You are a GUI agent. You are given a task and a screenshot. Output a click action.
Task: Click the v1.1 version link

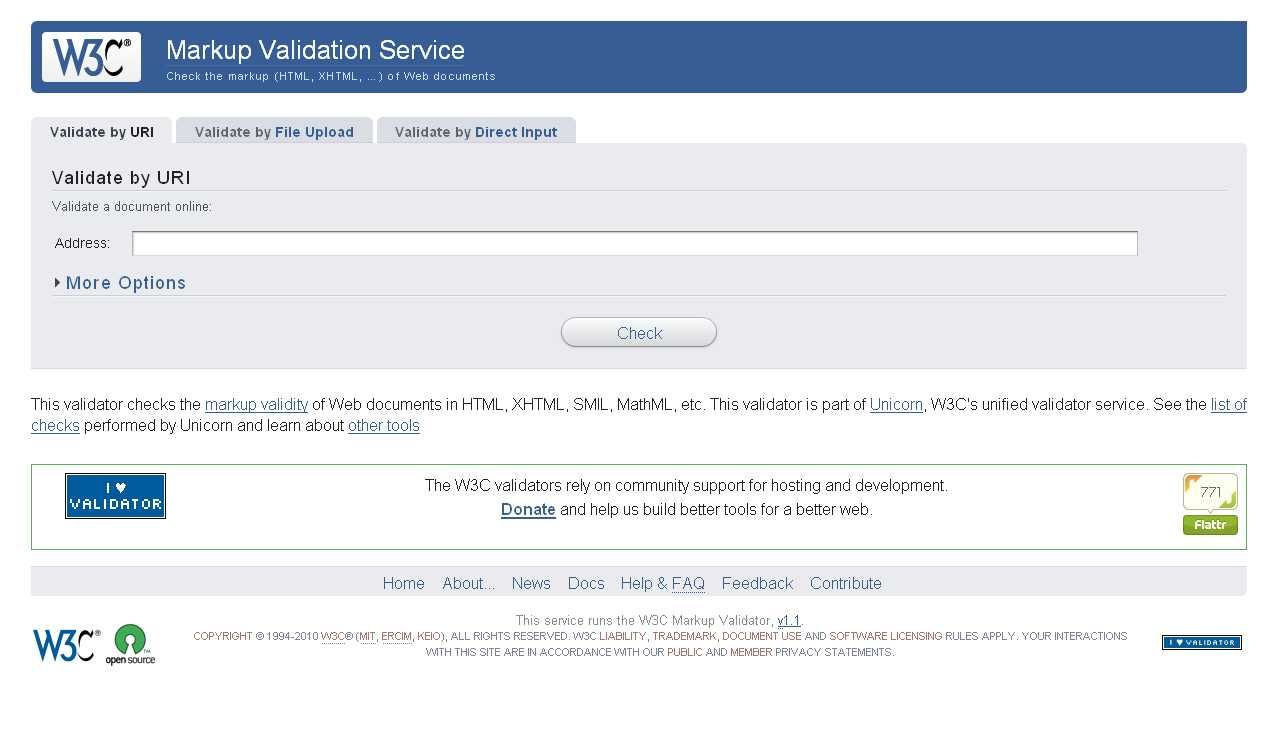click(789, 621)
